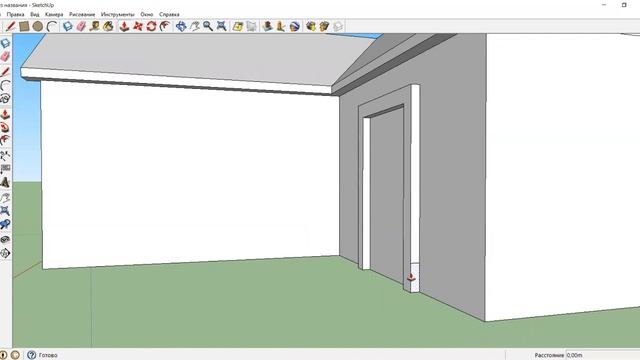Select the Offset tool in left vertical toolbar
640x360 pixels.
5,141
